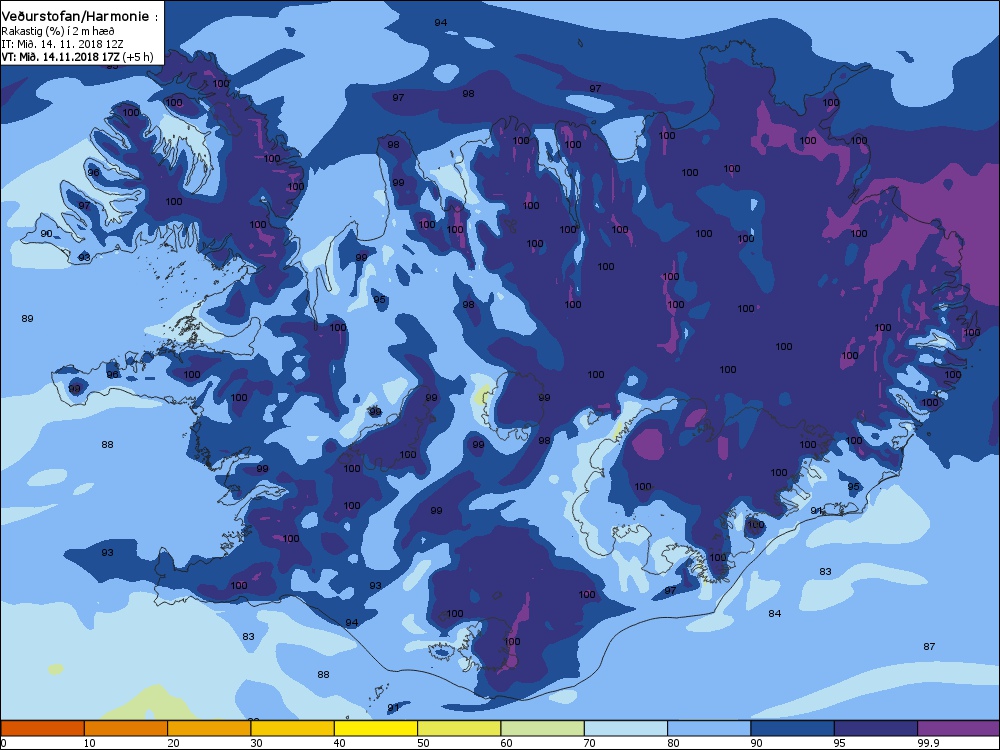Click the pale blue 70–80 legend swatch

[x=626, y=728]
